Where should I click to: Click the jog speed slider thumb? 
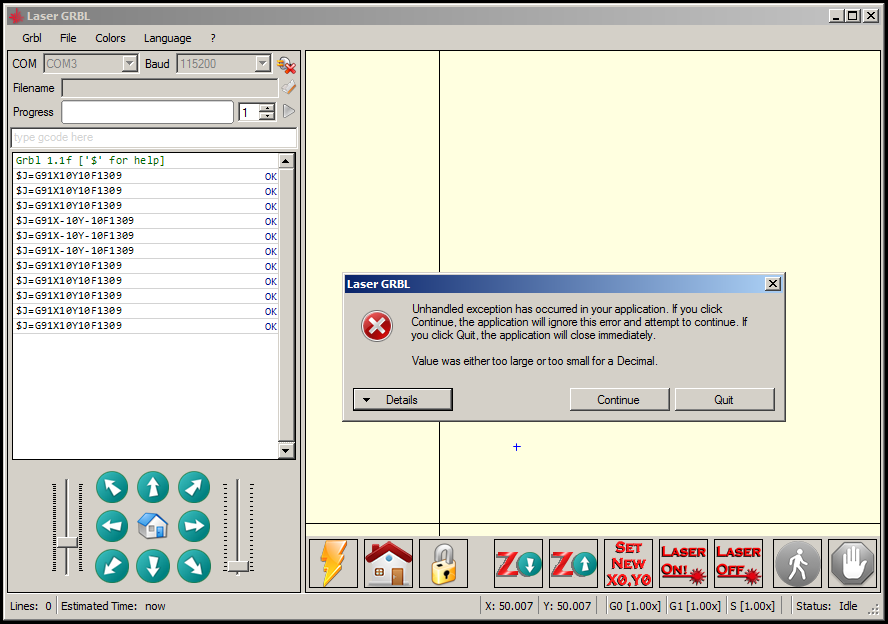(67, 542)
